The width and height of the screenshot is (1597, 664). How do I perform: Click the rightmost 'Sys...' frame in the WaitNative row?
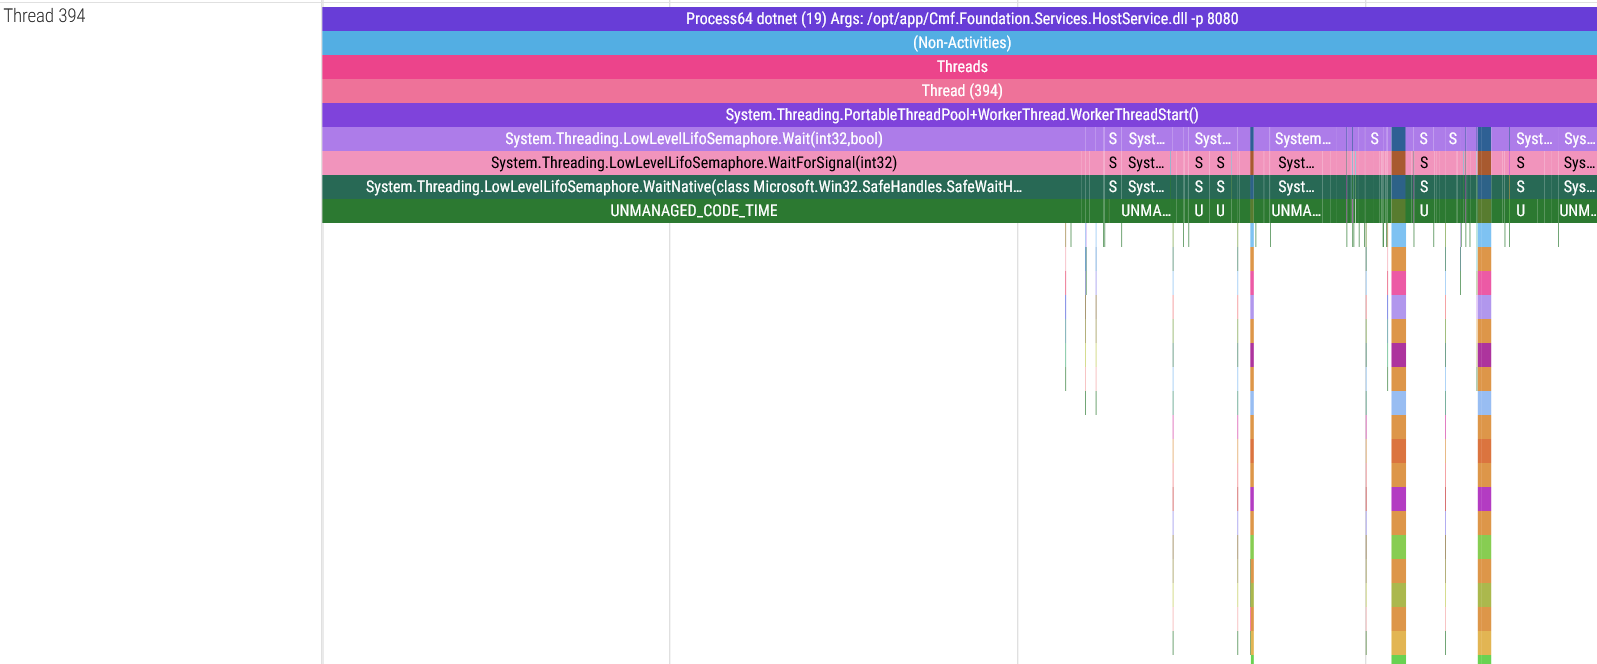pos(1578,187)
